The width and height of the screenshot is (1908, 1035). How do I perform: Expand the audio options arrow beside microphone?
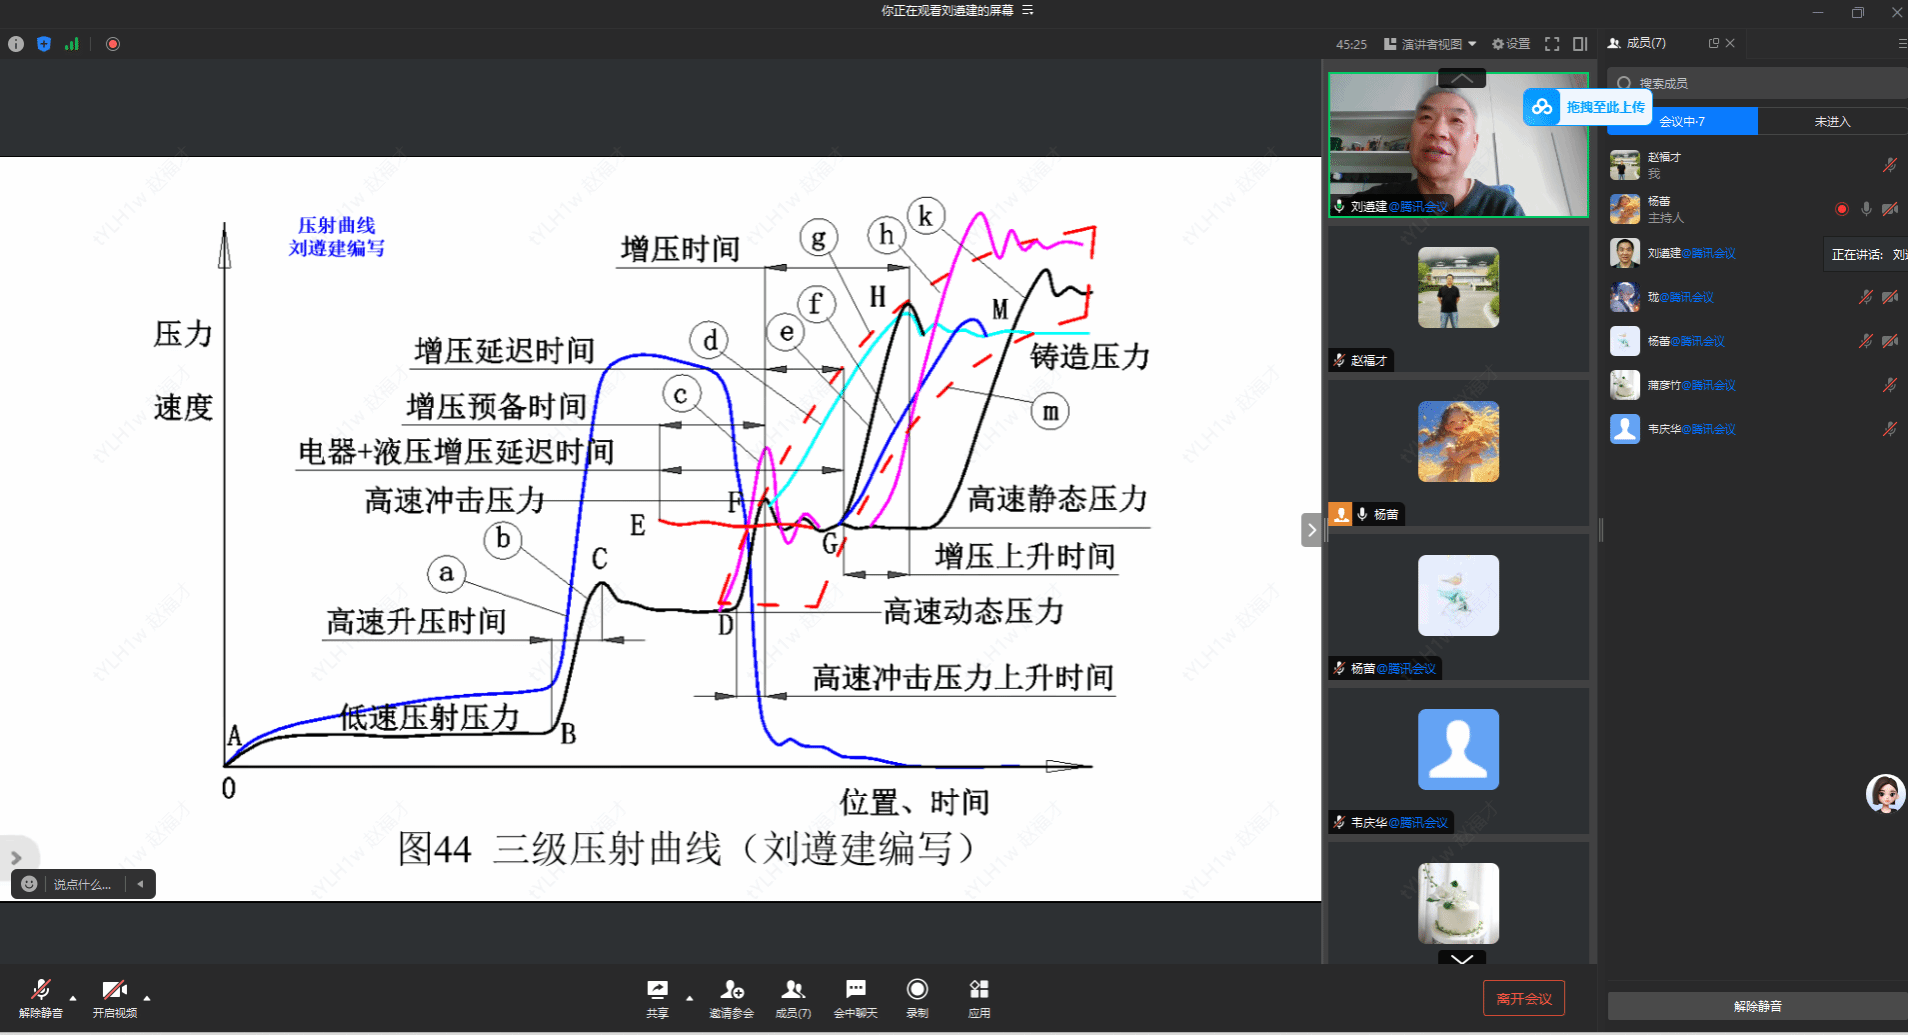click(73, 998)
